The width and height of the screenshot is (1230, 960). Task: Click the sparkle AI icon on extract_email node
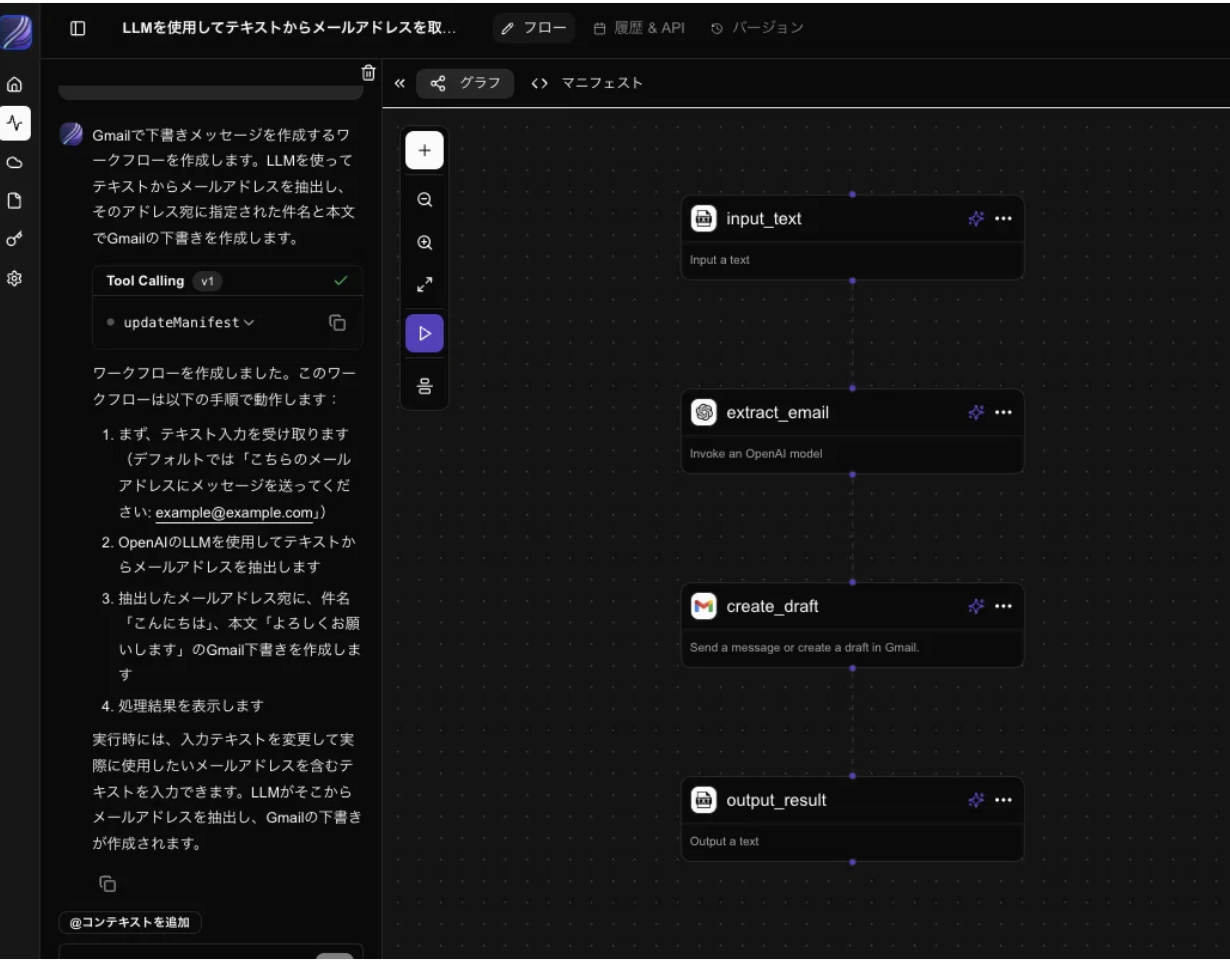pos(976,412)
